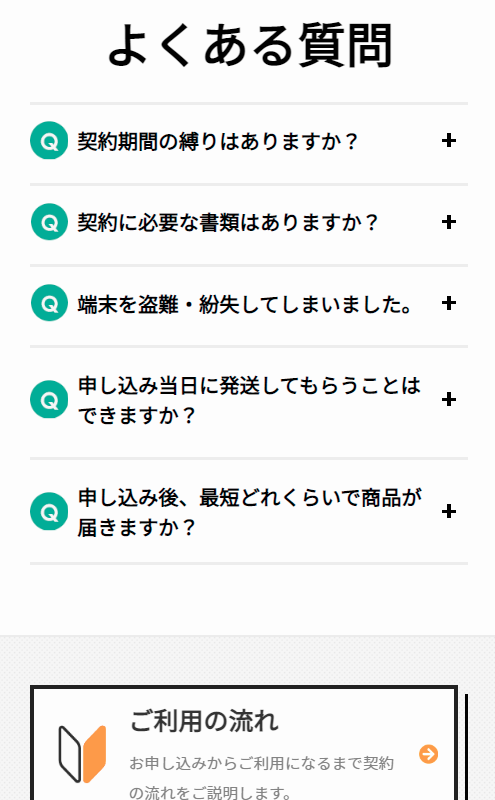This screenshot has height=800, width=495.
Task: Click the beginner leaf mark icon in ご利用の流れ card
Action: click(82, 754)
